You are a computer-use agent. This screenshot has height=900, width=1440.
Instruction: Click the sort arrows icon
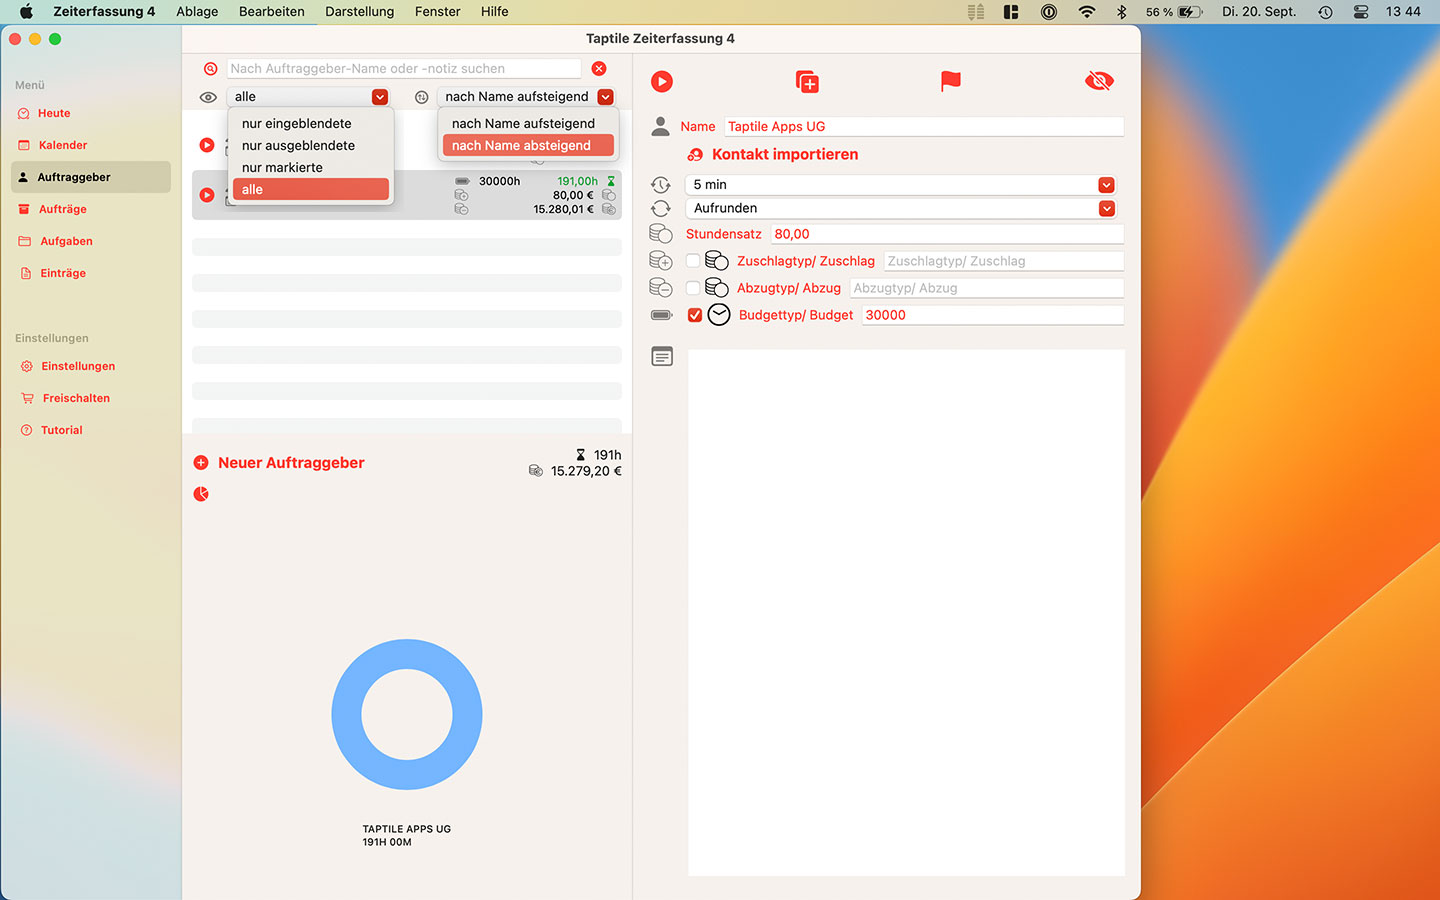[x=422, y=97]
